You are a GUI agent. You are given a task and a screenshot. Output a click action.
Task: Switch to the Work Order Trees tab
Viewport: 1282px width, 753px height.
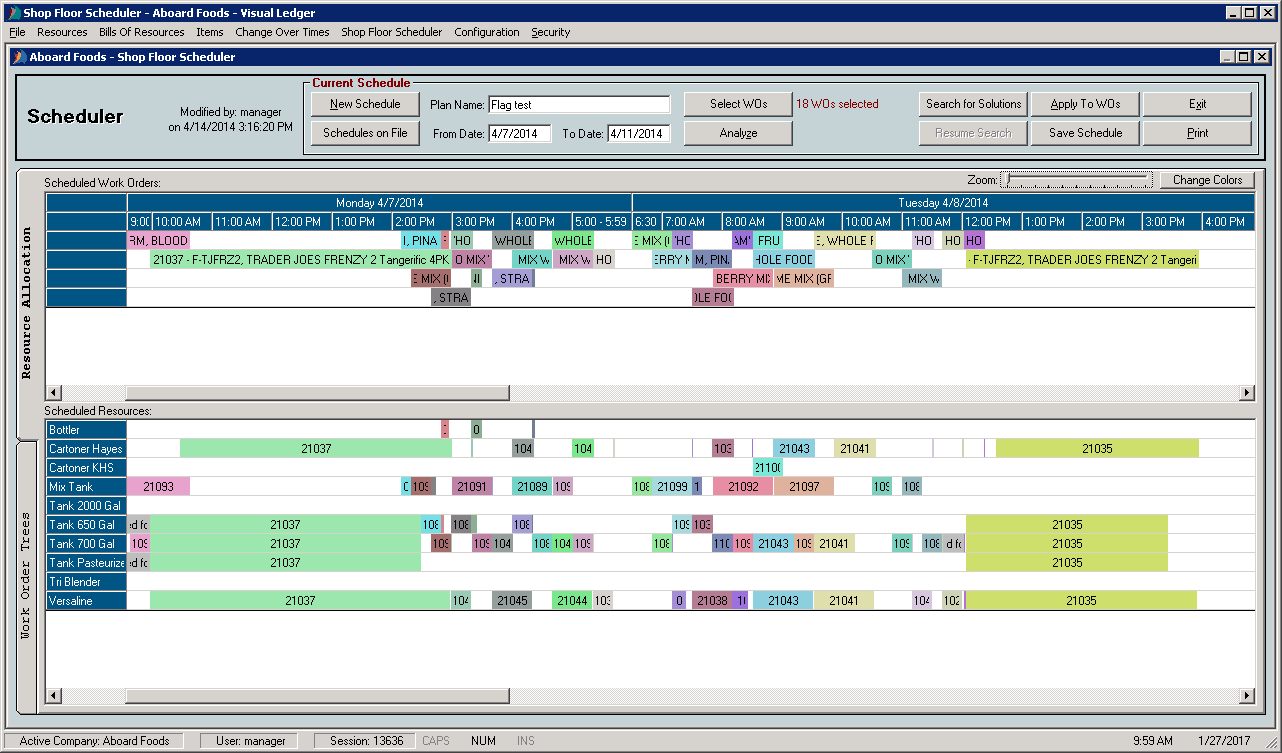[26, 575]
